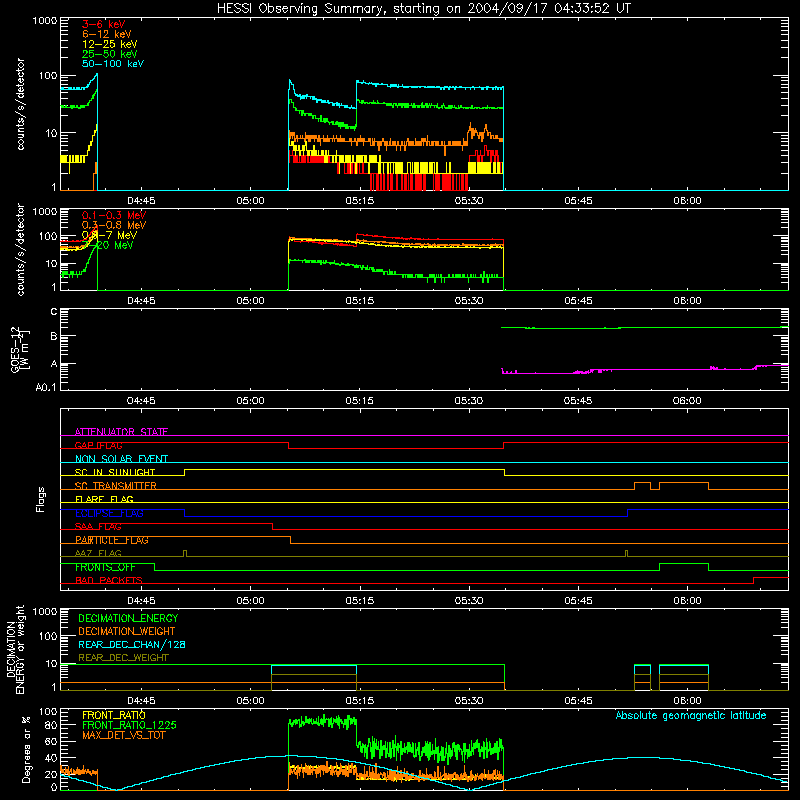
Task: Click 05:15 tick under the MeV count plot
Action: [360, 301]
